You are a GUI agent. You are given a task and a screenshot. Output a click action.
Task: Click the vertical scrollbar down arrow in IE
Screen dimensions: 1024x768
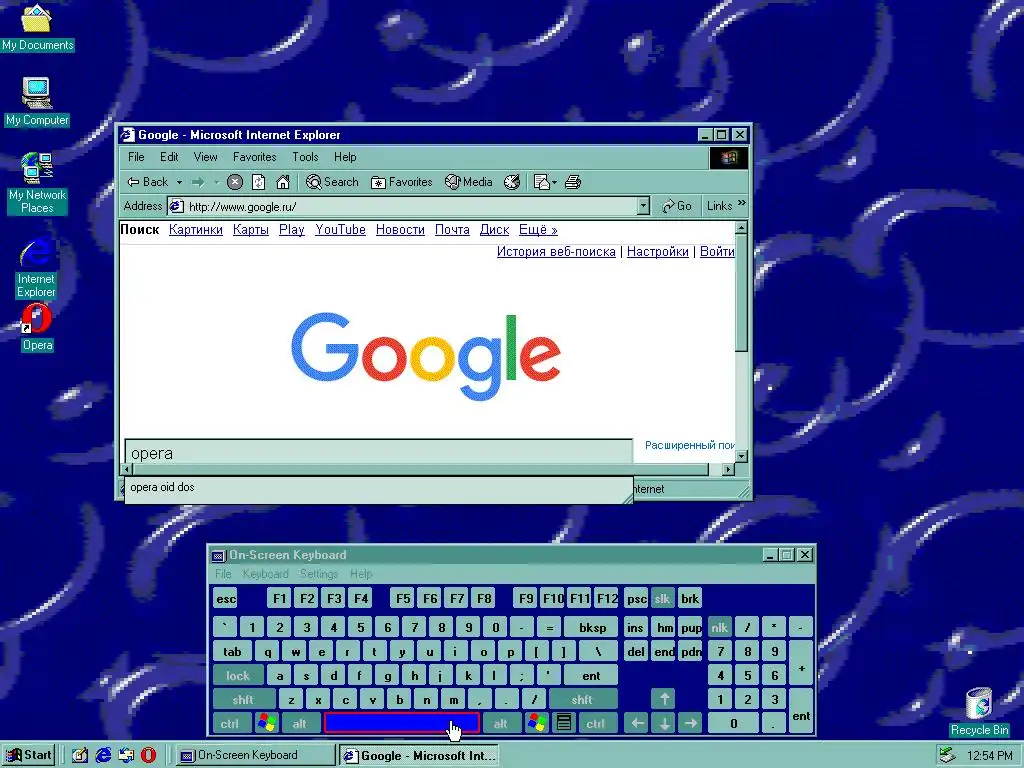coord(741,456)
